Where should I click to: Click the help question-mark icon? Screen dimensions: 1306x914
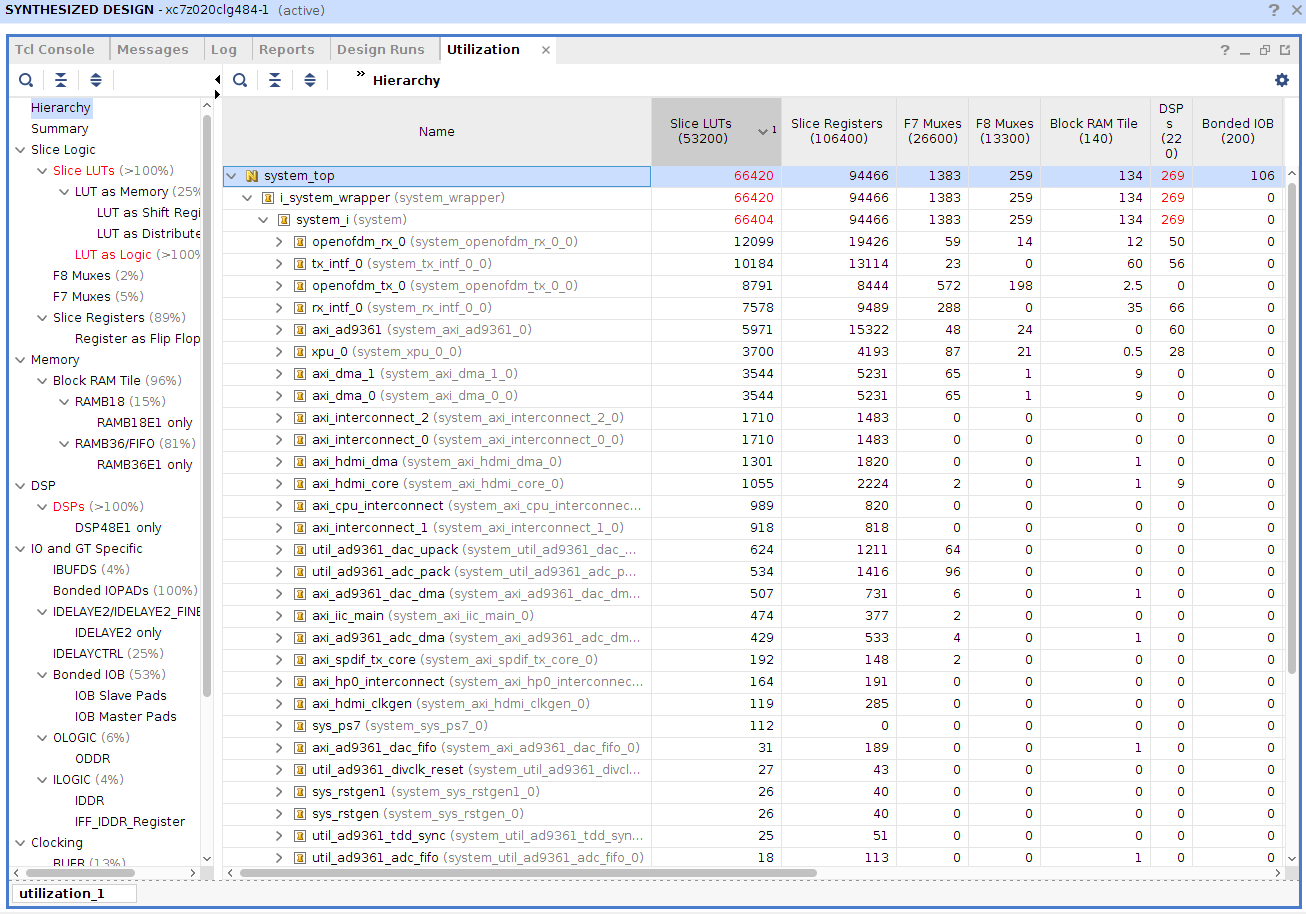[x=1224, y=50]
